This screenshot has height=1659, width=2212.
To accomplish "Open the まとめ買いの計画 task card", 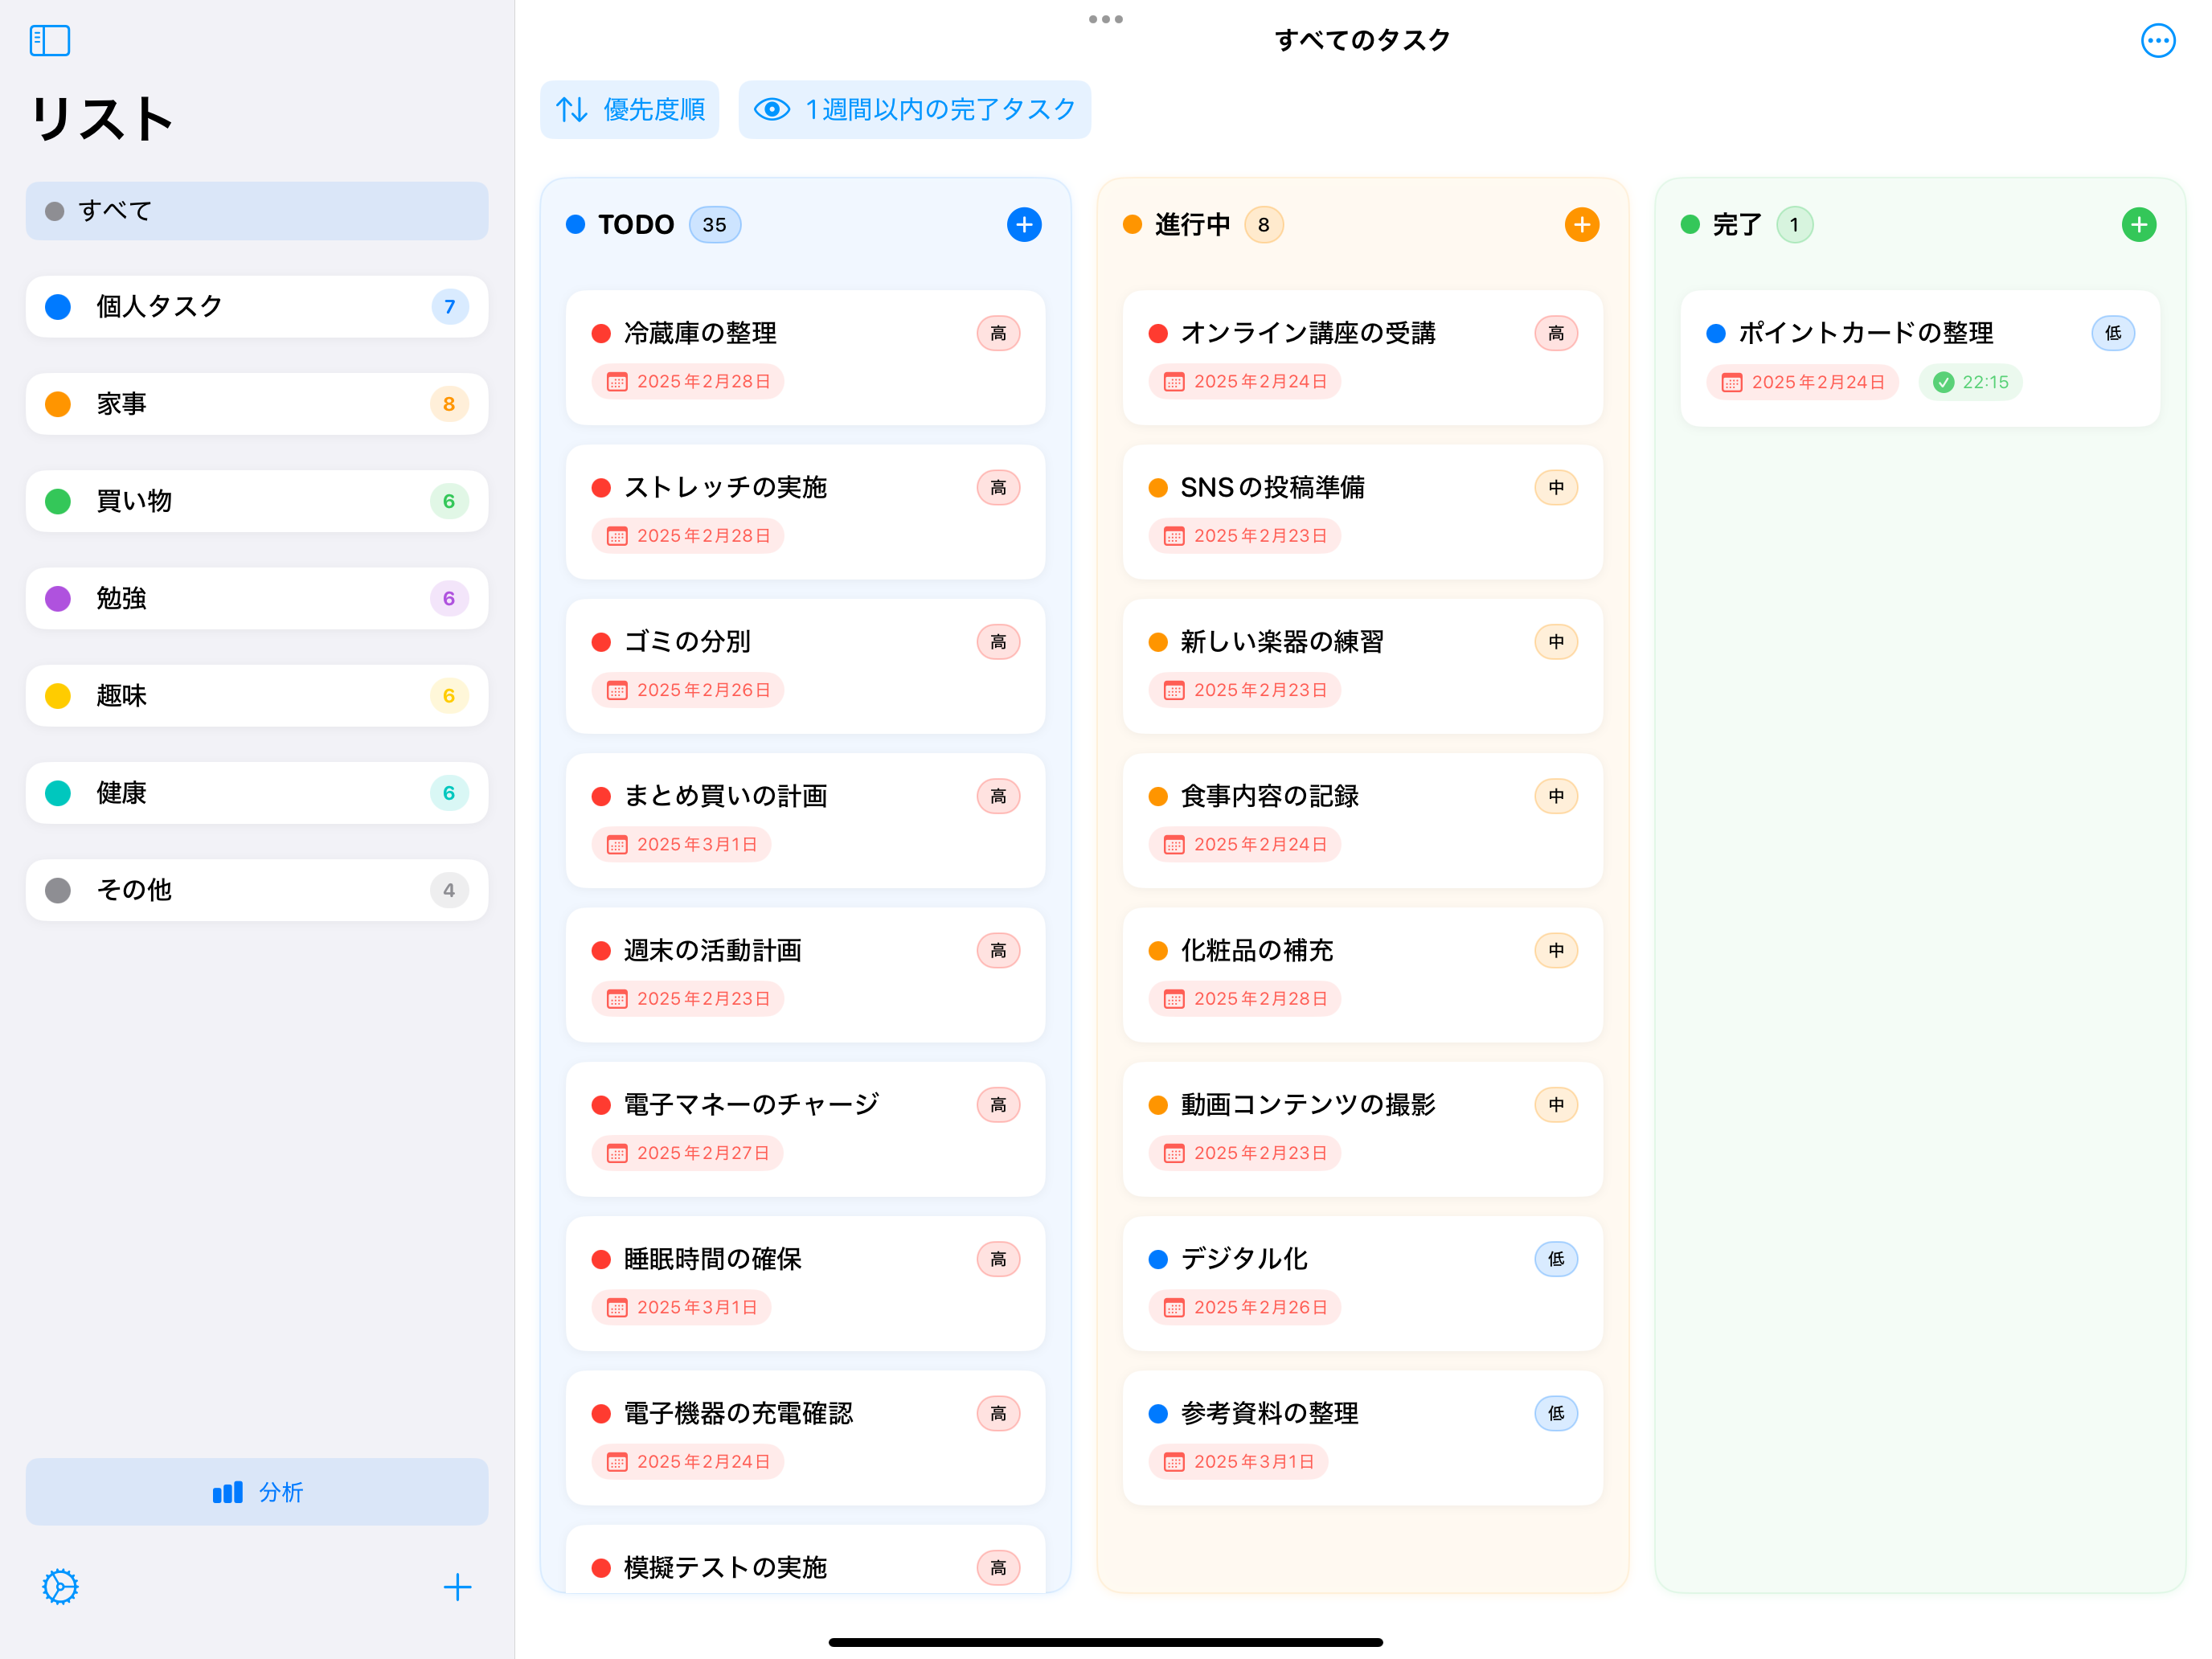I will coord(805,820).
